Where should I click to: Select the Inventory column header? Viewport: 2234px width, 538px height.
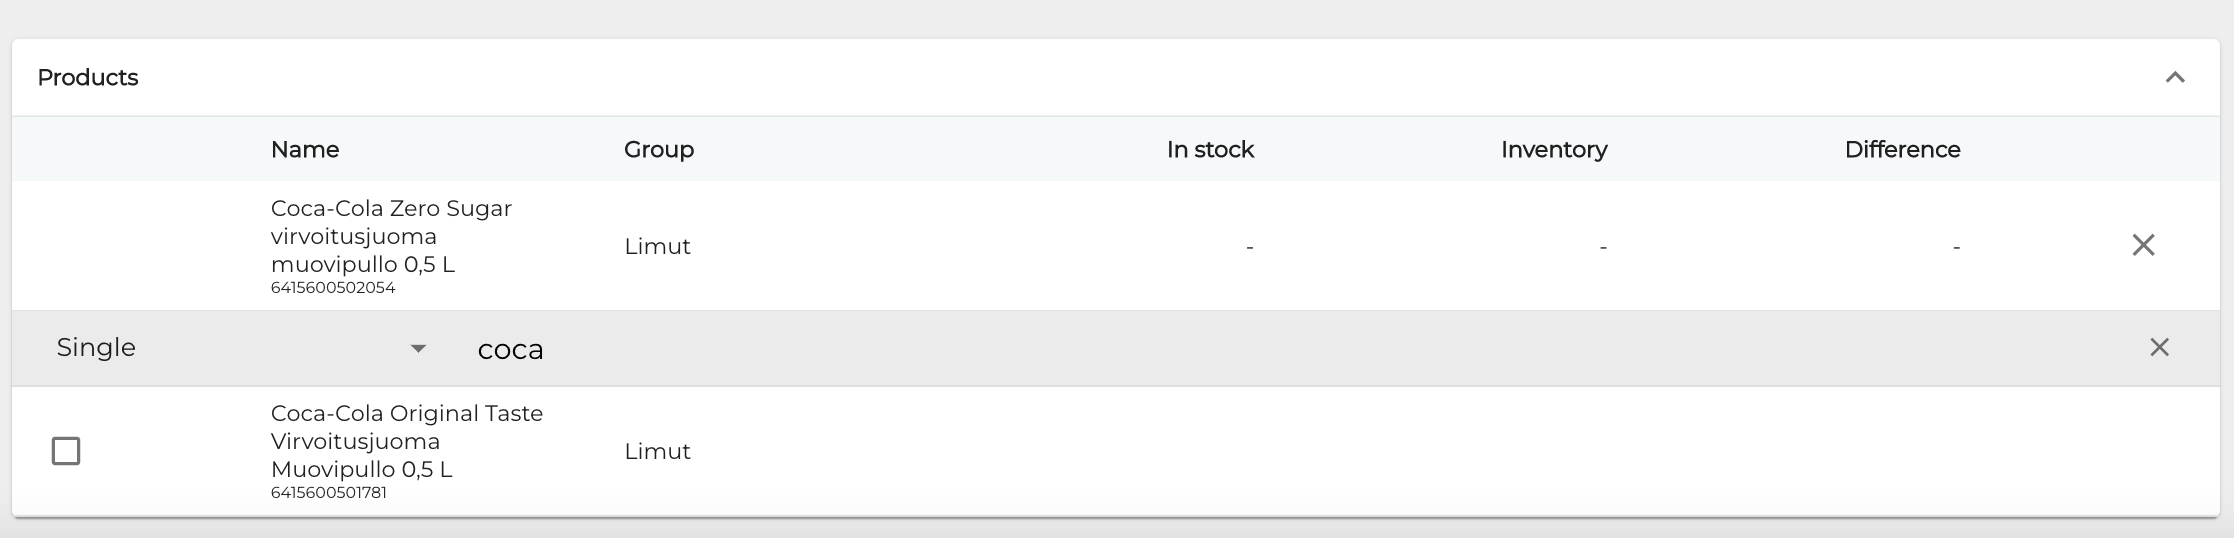click(1553, 150)
